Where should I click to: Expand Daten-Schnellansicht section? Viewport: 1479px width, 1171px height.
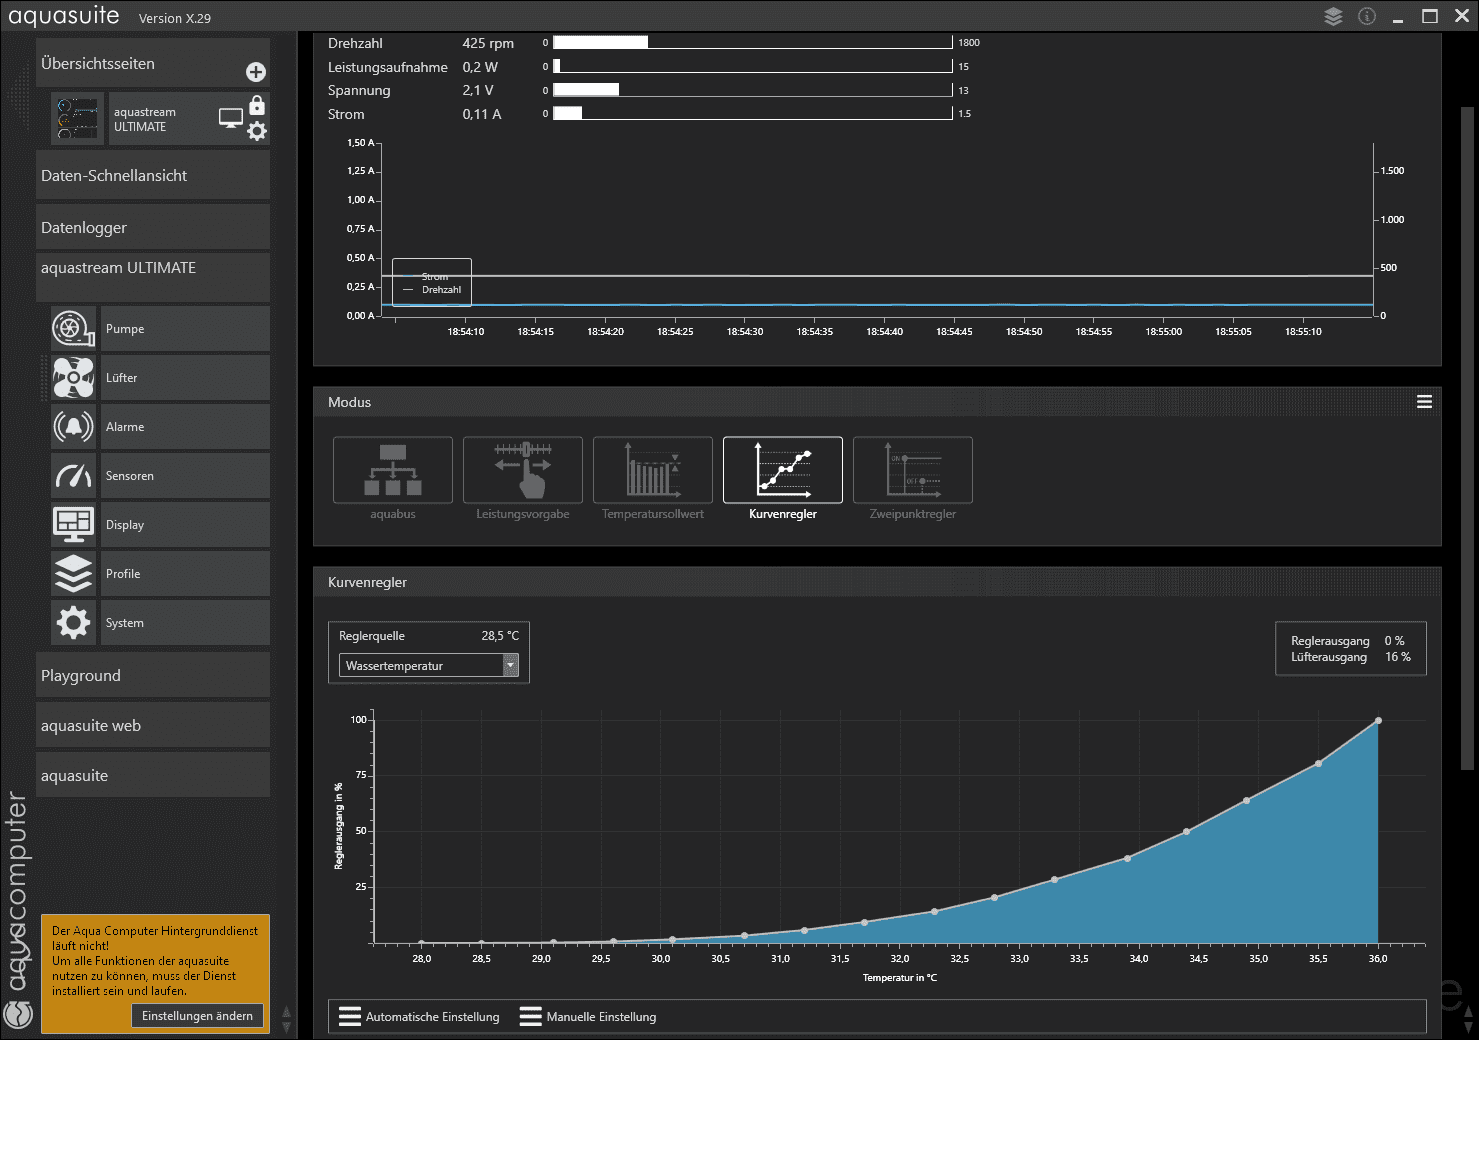click(x=153, y=175)
